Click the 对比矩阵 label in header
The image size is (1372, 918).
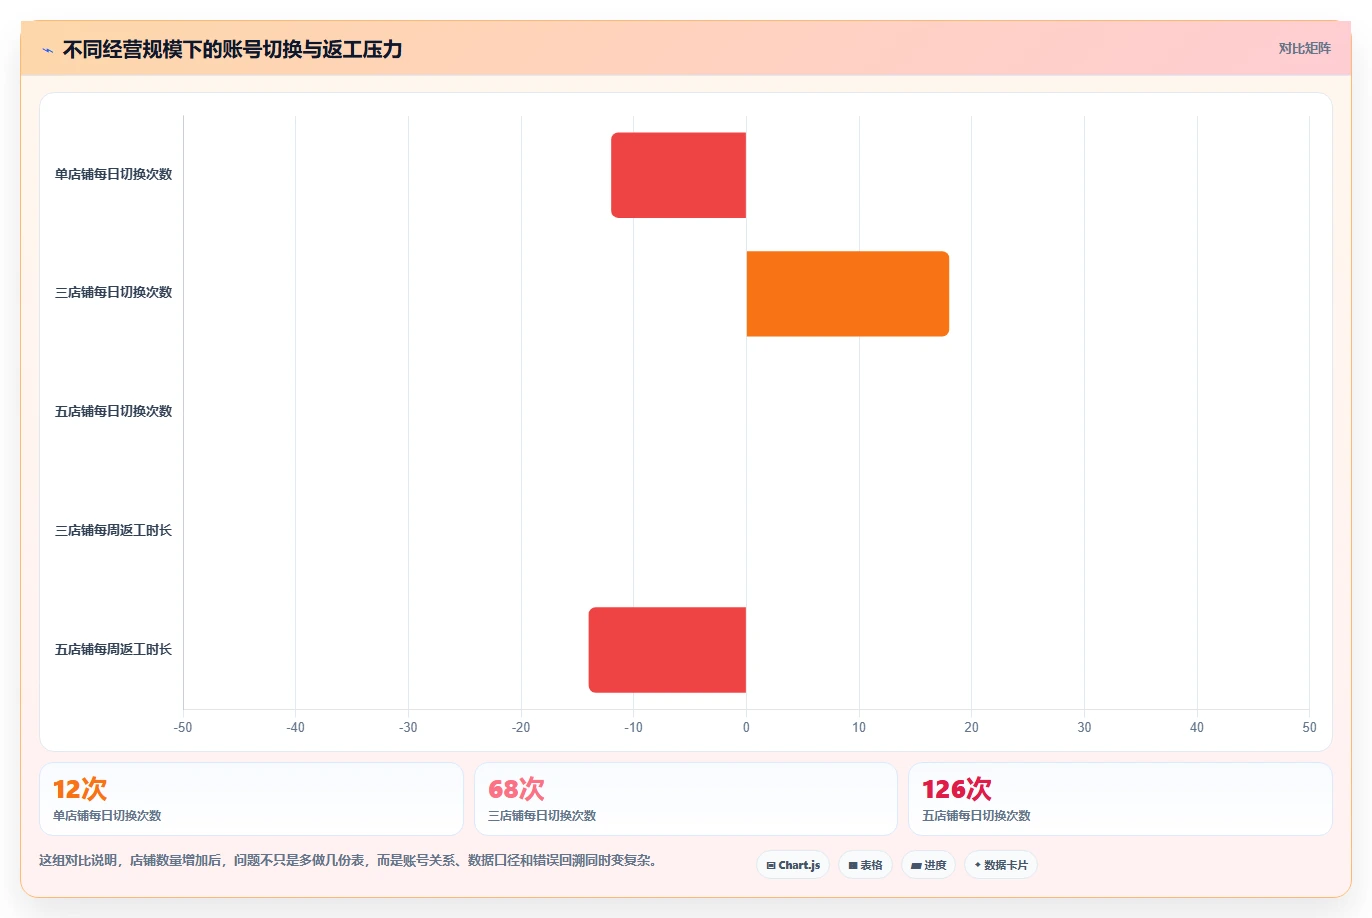tap(1304, 48)
